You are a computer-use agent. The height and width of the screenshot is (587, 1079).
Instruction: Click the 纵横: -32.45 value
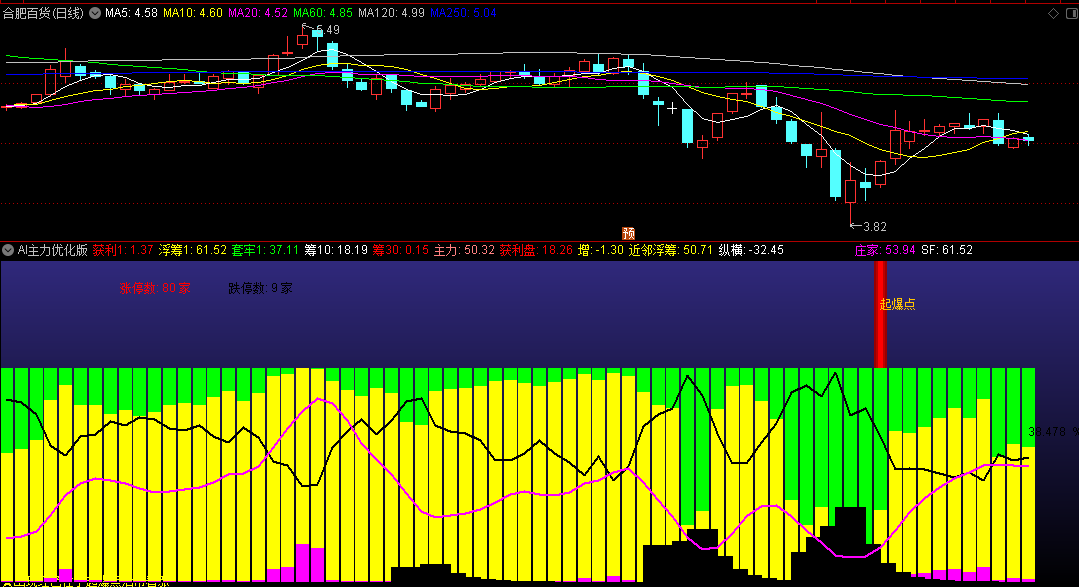(751, 250)
